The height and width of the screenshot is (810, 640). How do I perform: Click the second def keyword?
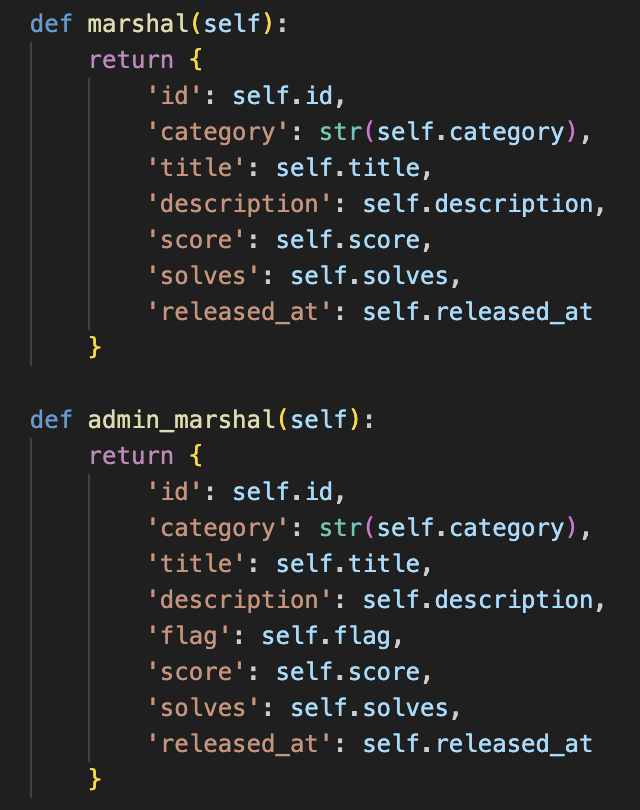[51, 420]
